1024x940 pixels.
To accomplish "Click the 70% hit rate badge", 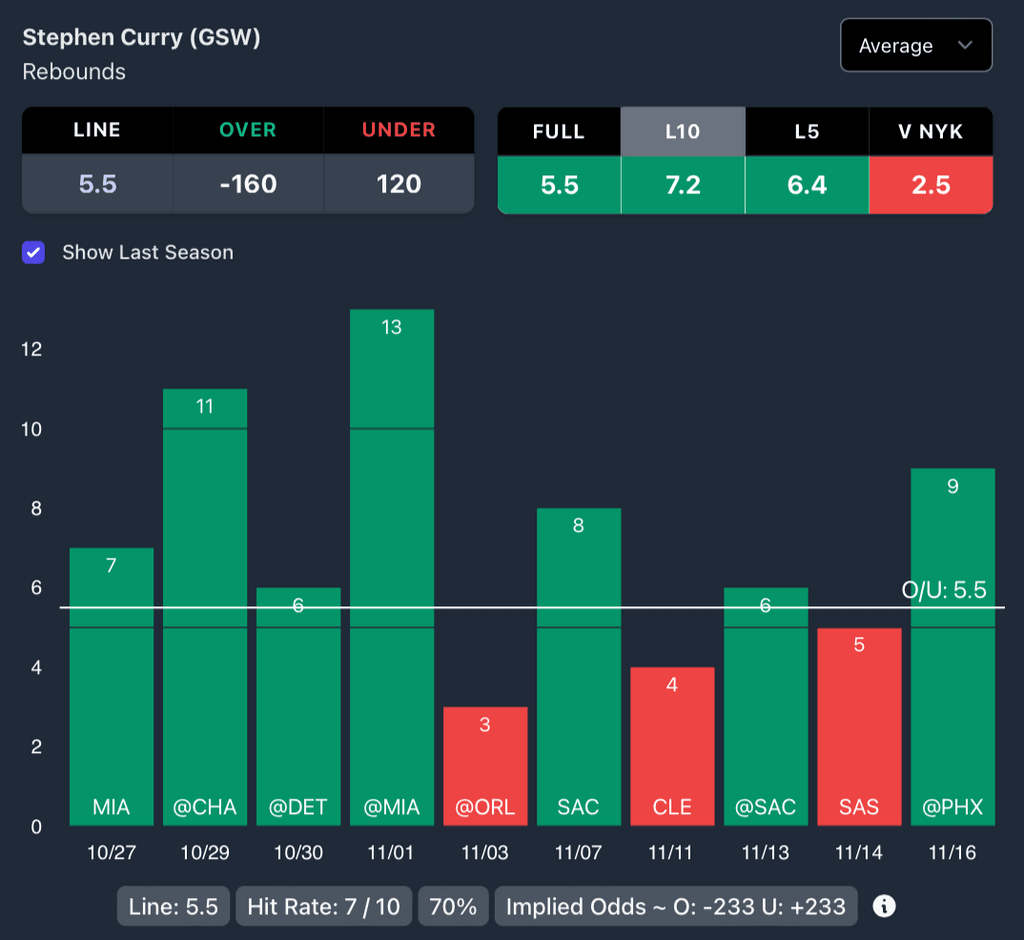I will [453, 907].
